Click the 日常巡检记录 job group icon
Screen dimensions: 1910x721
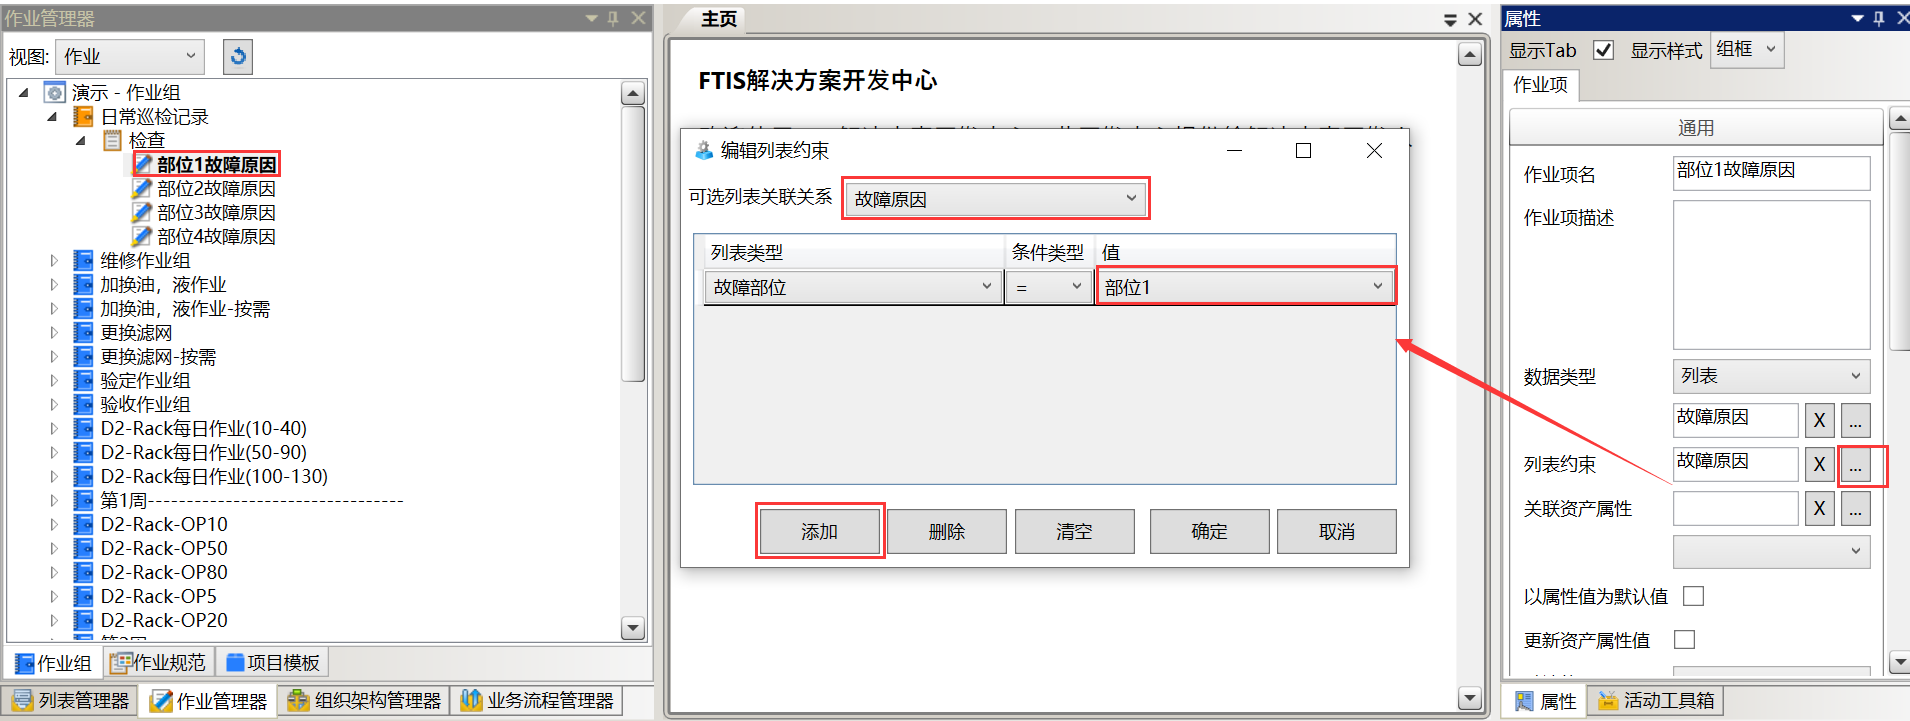coord(84,117)
